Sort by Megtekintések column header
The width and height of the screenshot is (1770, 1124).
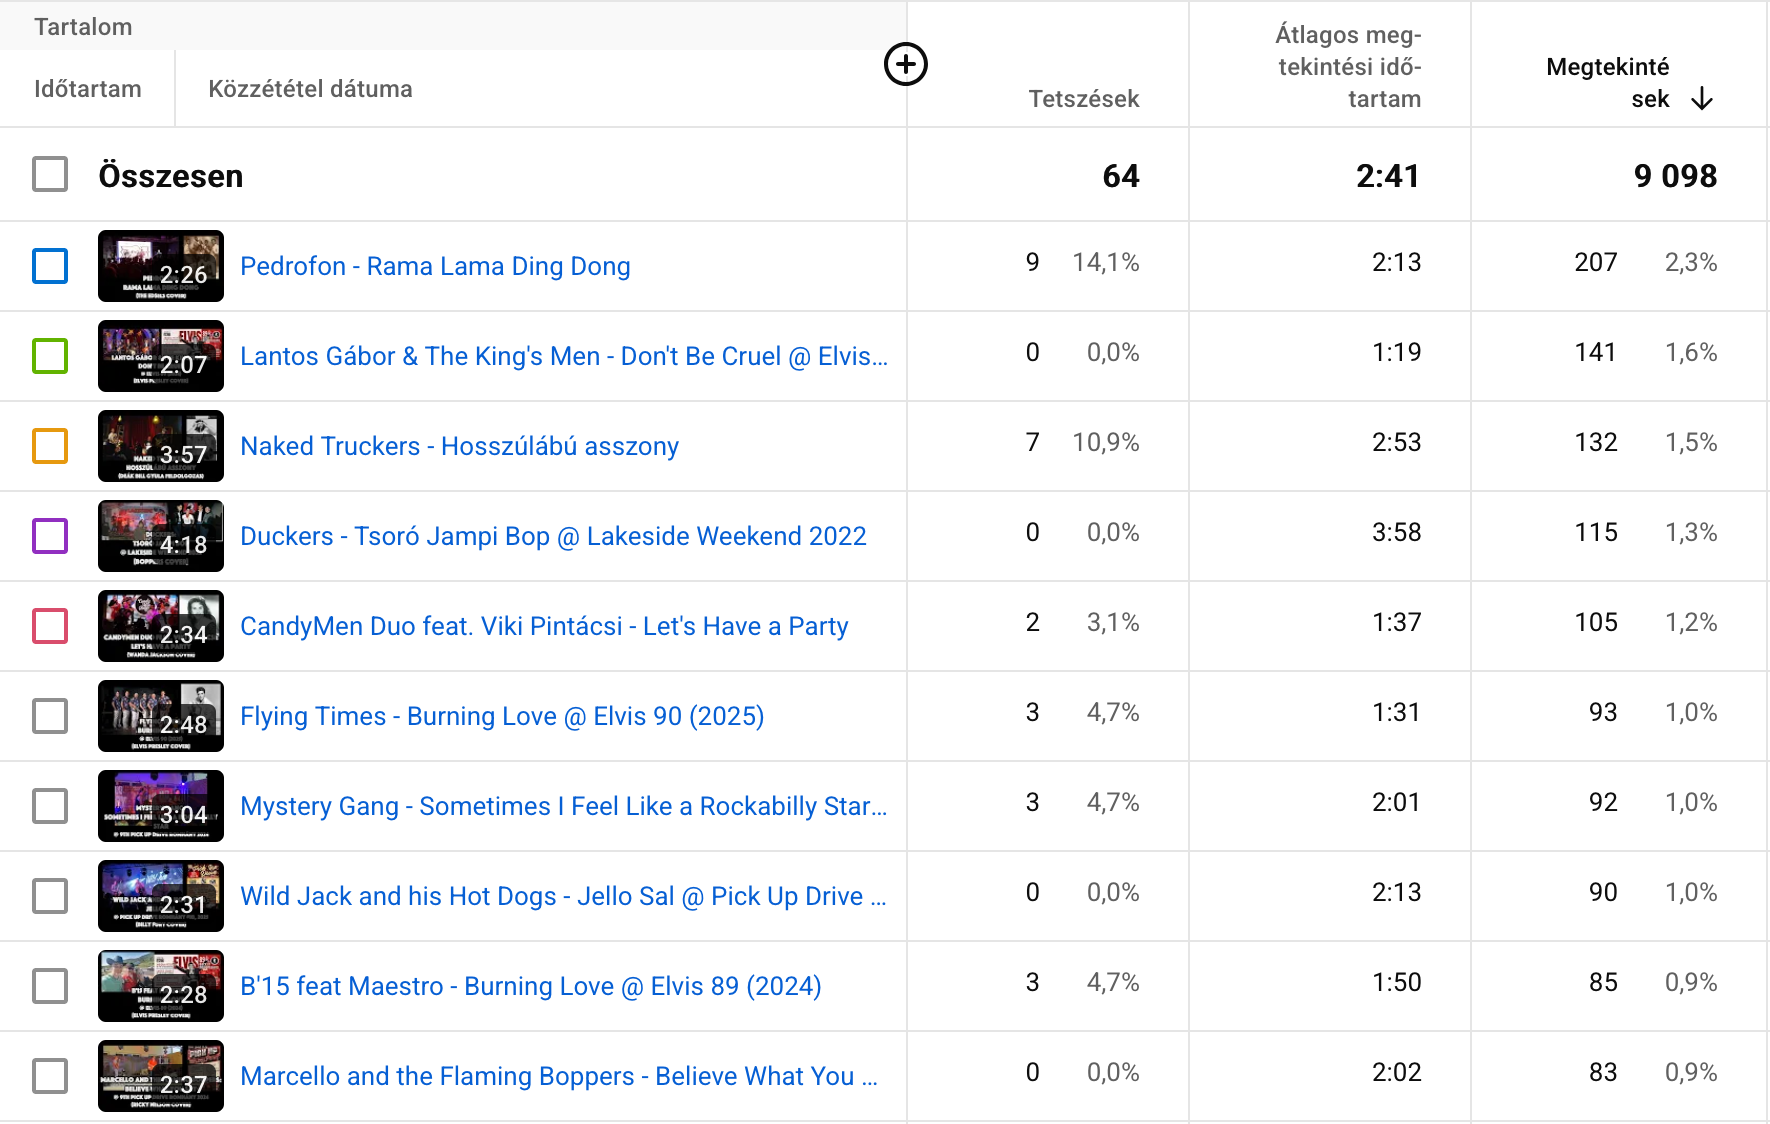click(1606, 82)
